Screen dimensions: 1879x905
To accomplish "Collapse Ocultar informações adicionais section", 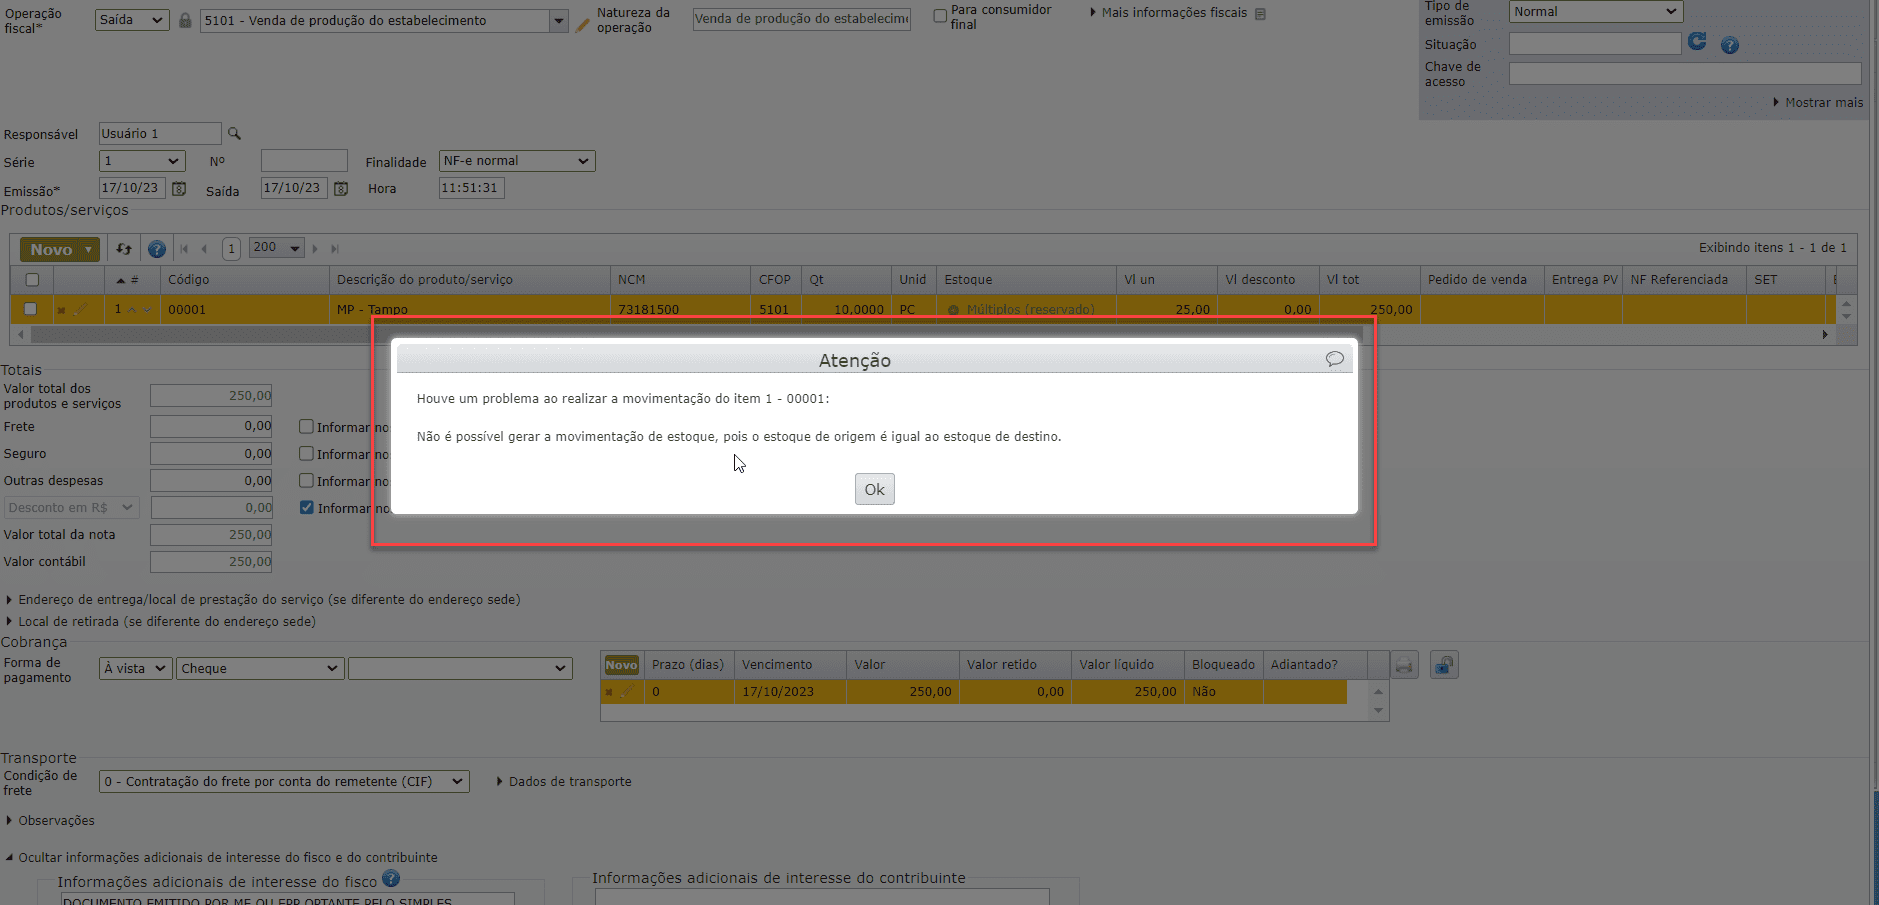I will pyautogui.click(x=221, y=858).
